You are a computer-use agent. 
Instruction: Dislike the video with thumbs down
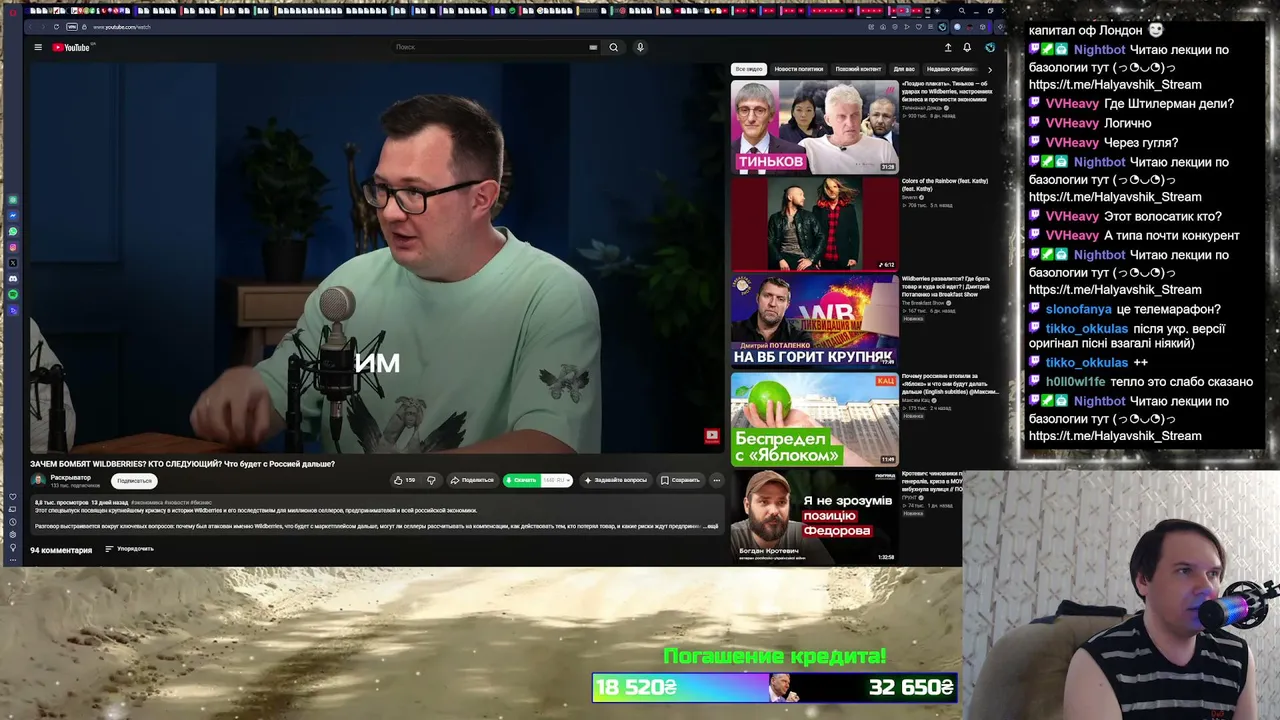tap(431, 480)
